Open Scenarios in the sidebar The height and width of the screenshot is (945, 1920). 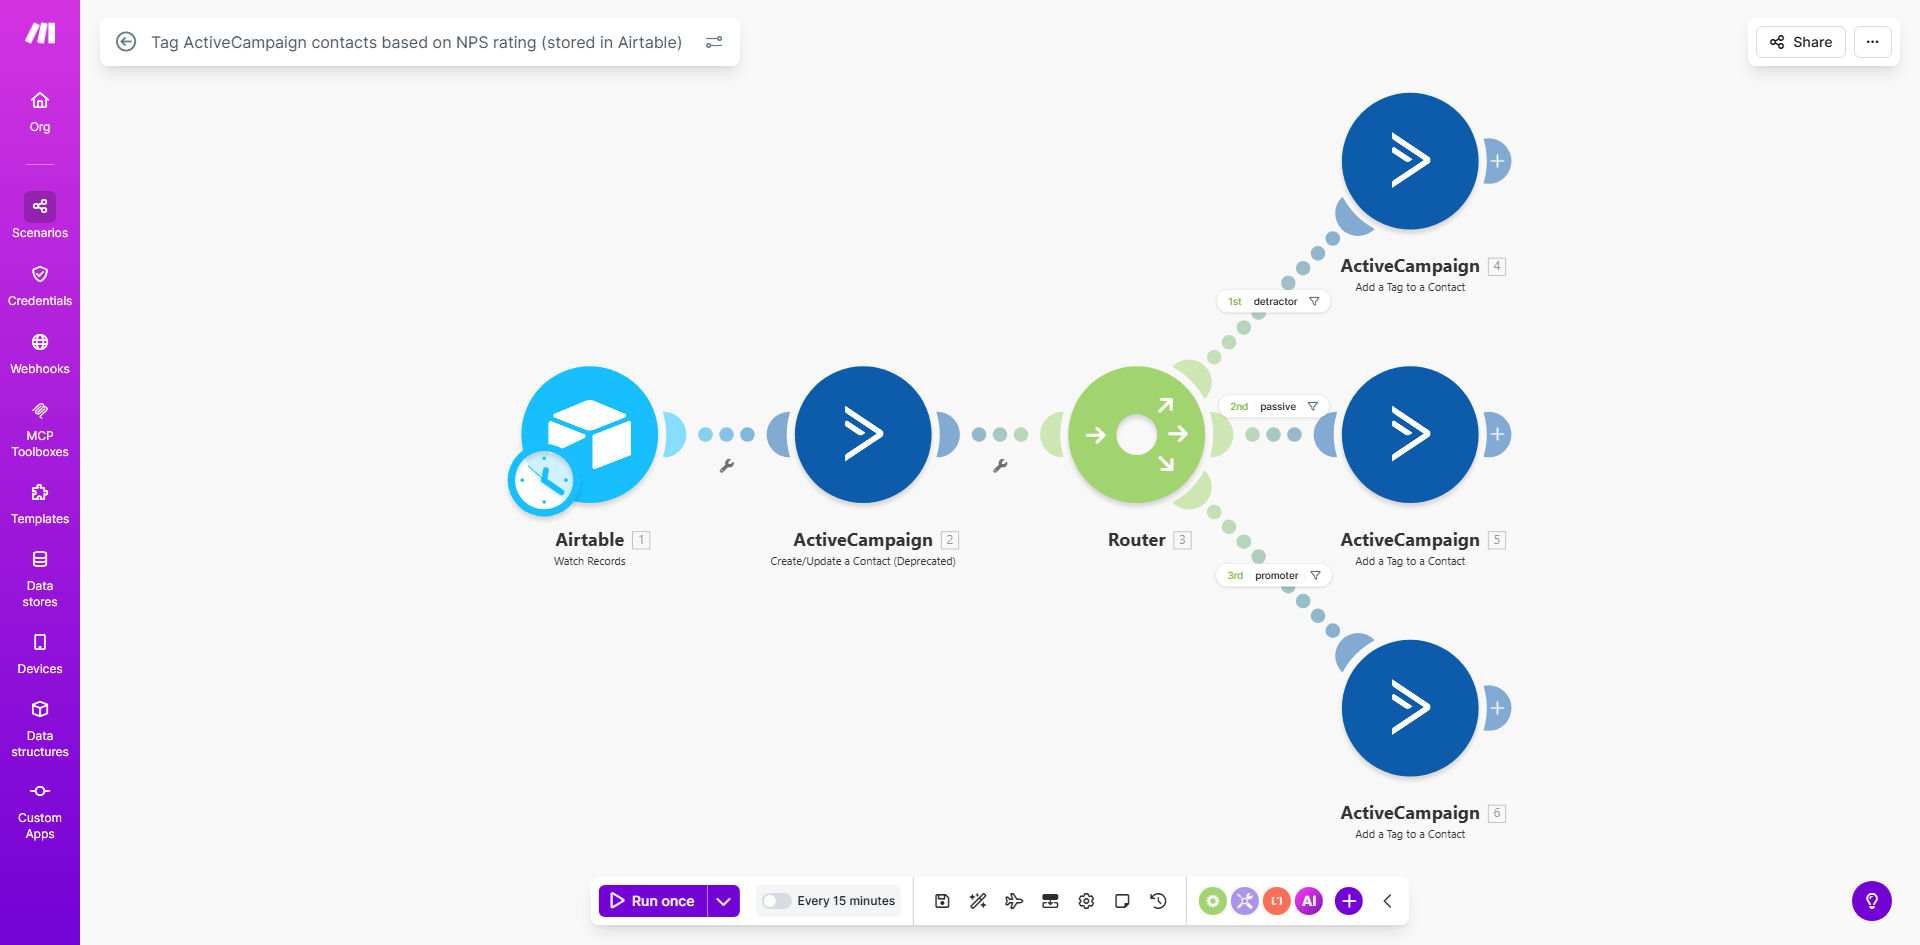(x=40, y=216)
